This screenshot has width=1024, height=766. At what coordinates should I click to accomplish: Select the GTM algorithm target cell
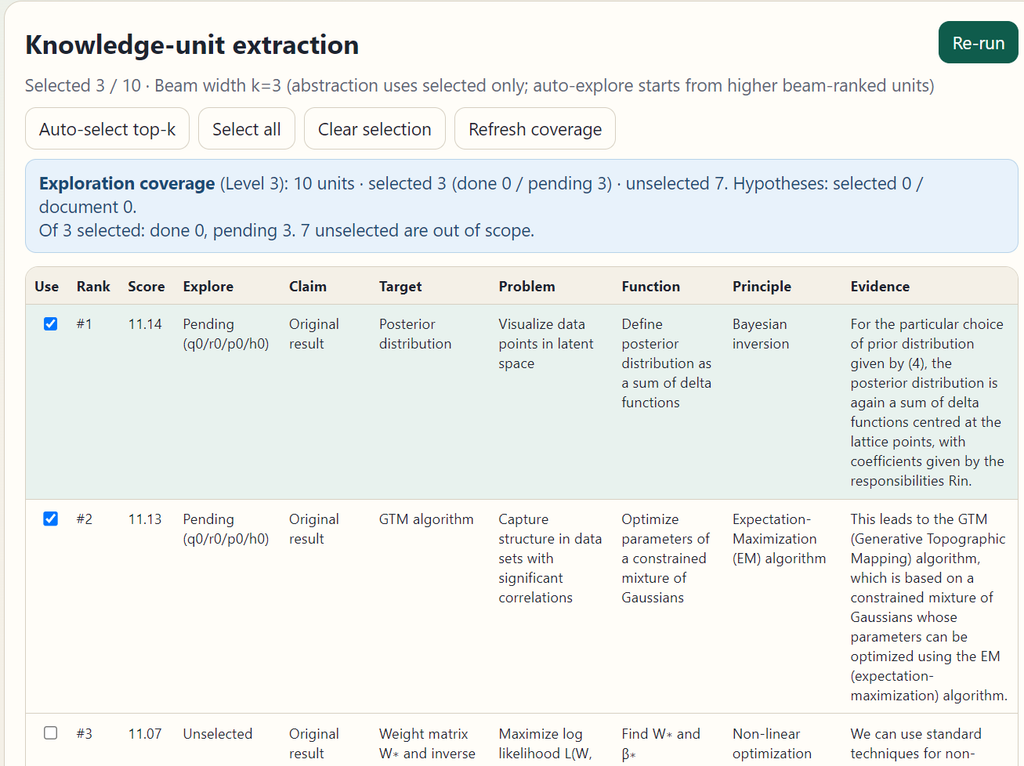tap(426, 519)
